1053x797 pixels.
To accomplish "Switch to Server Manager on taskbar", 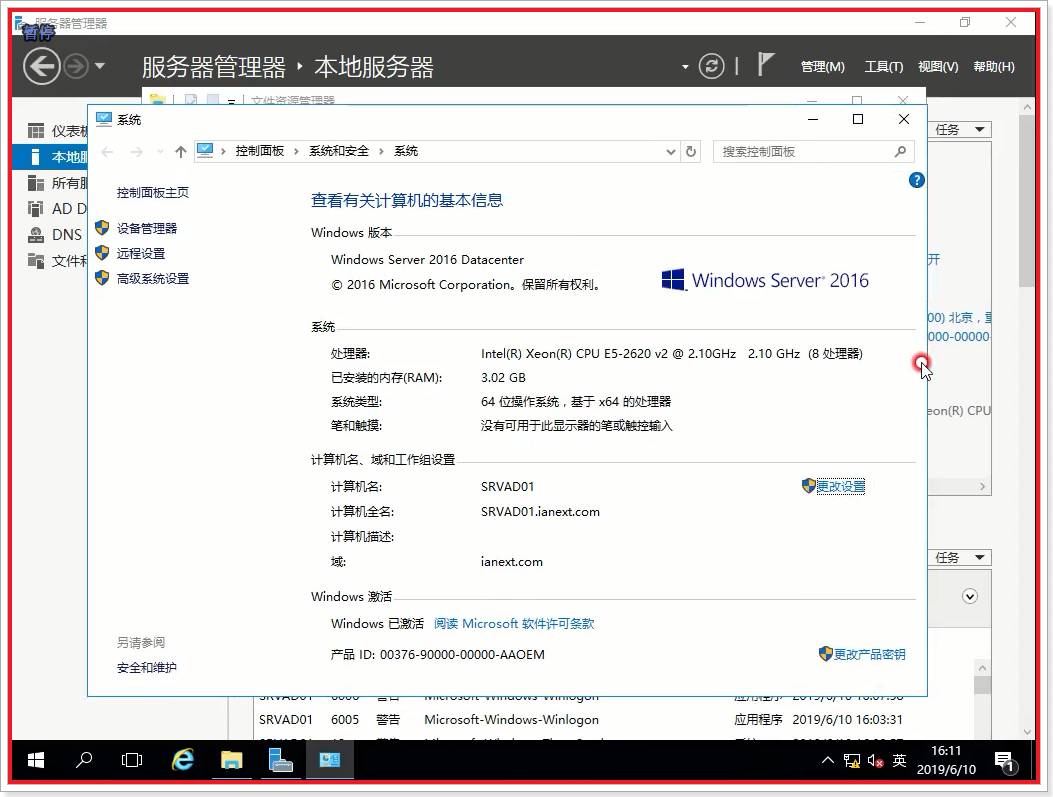I will (x=280, y=760).
